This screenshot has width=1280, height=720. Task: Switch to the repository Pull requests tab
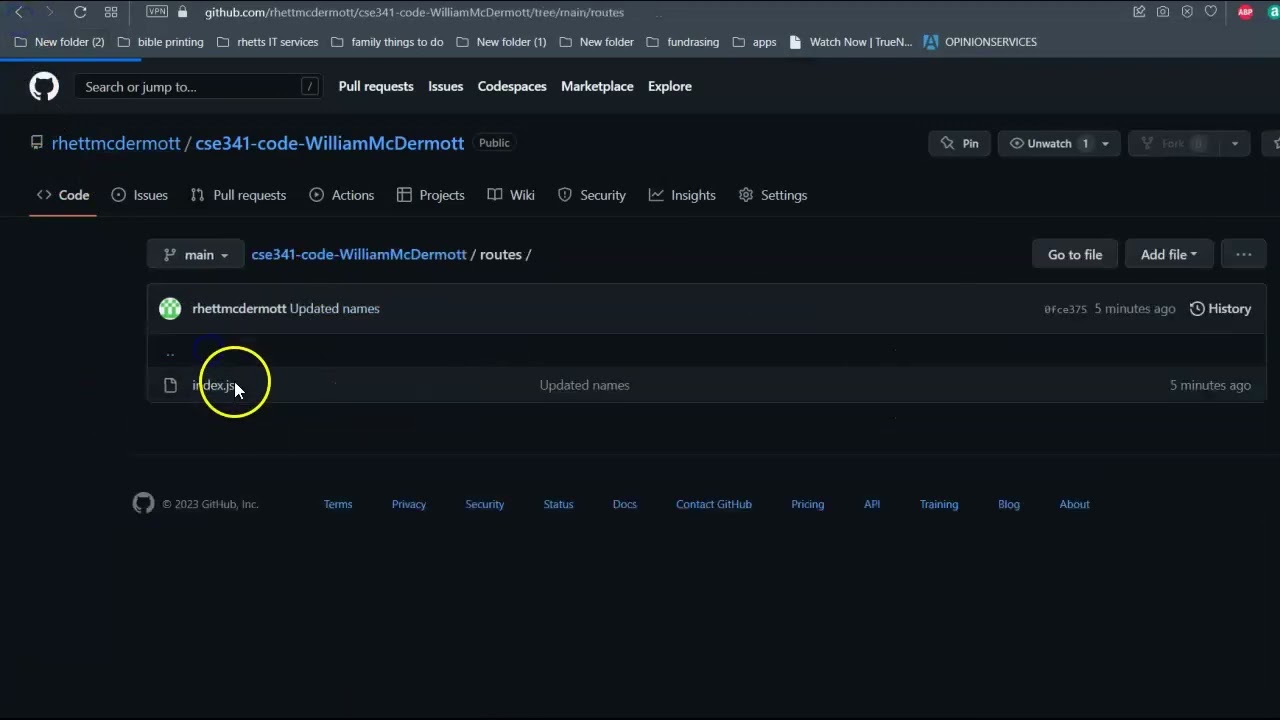tap(238, 195)
